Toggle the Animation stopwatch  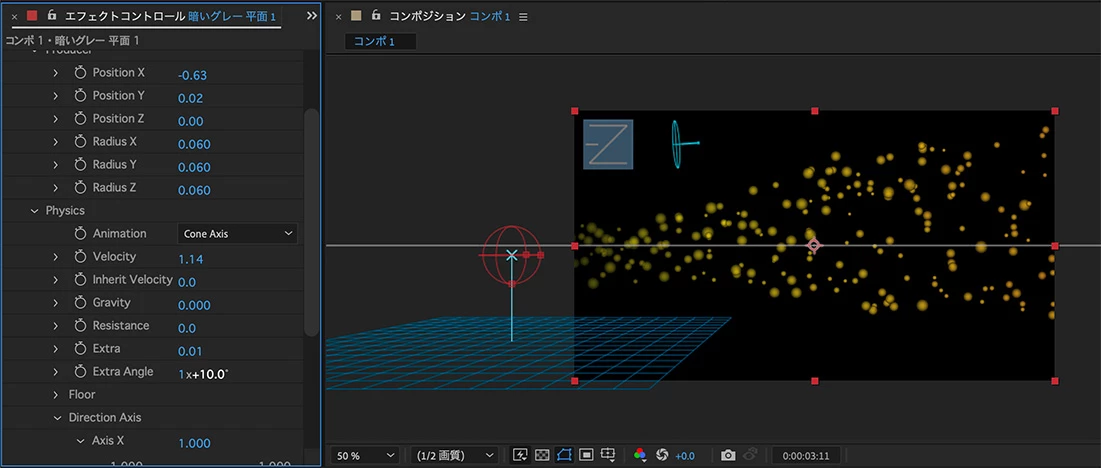pyautogui.click(x=80, y=234)
